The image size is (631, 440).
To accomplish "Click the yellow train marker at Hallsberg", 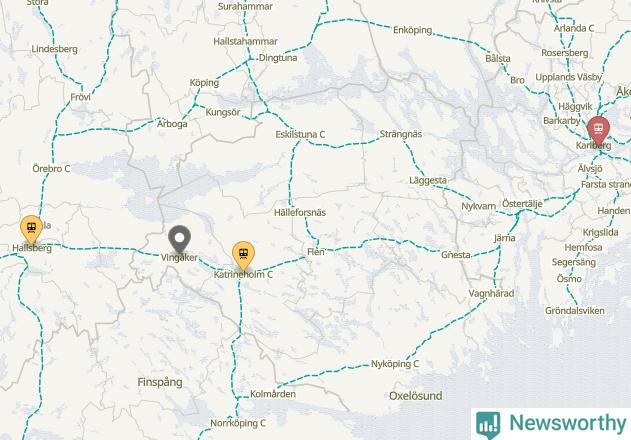I will point(31,228).
